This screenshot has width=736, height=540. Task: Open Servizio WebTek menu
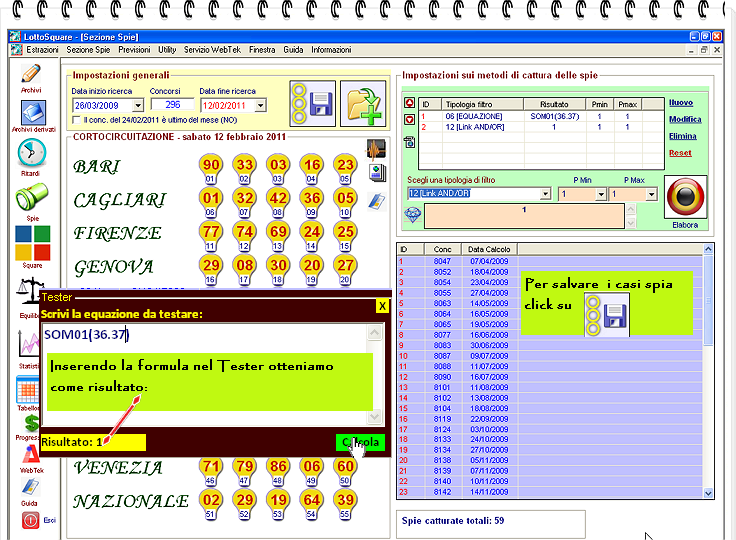pos(212,50)
